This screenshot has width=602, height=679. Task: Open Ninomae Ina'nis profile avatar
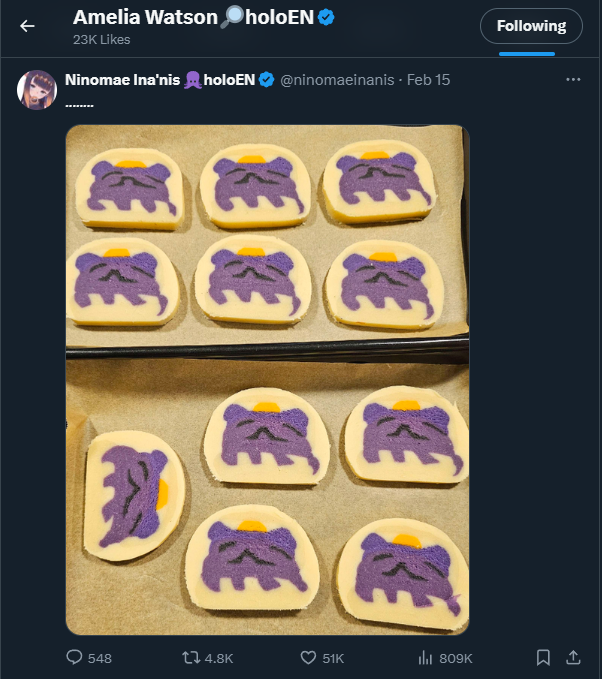tap(37, 90)
